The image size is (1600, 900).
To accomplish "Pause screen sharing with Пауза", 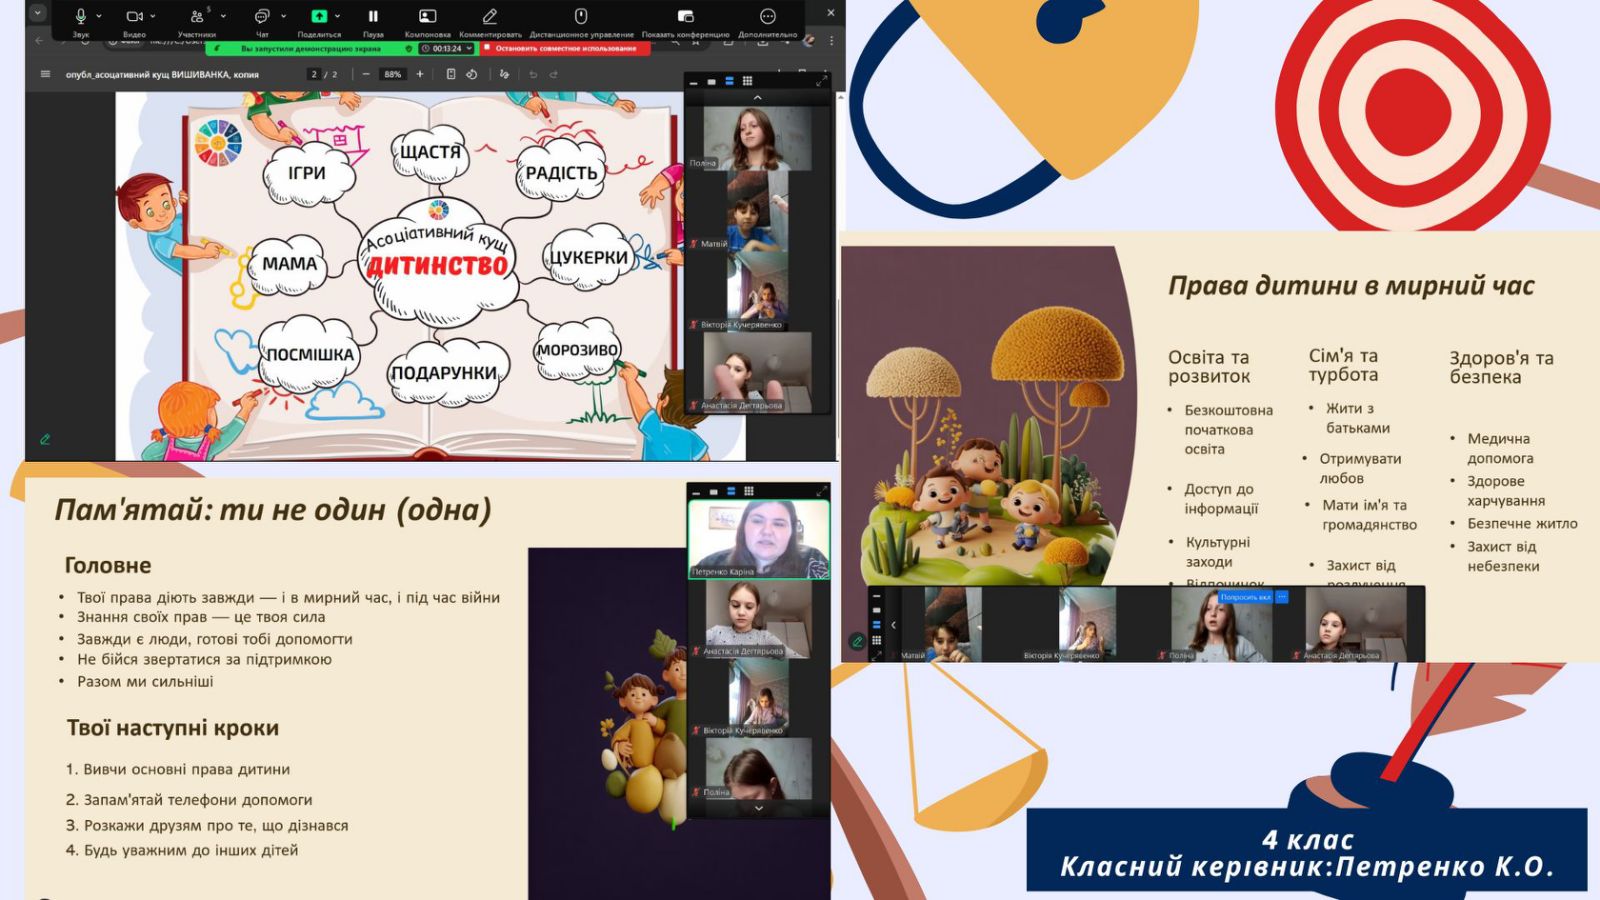I will coord(373,16).
